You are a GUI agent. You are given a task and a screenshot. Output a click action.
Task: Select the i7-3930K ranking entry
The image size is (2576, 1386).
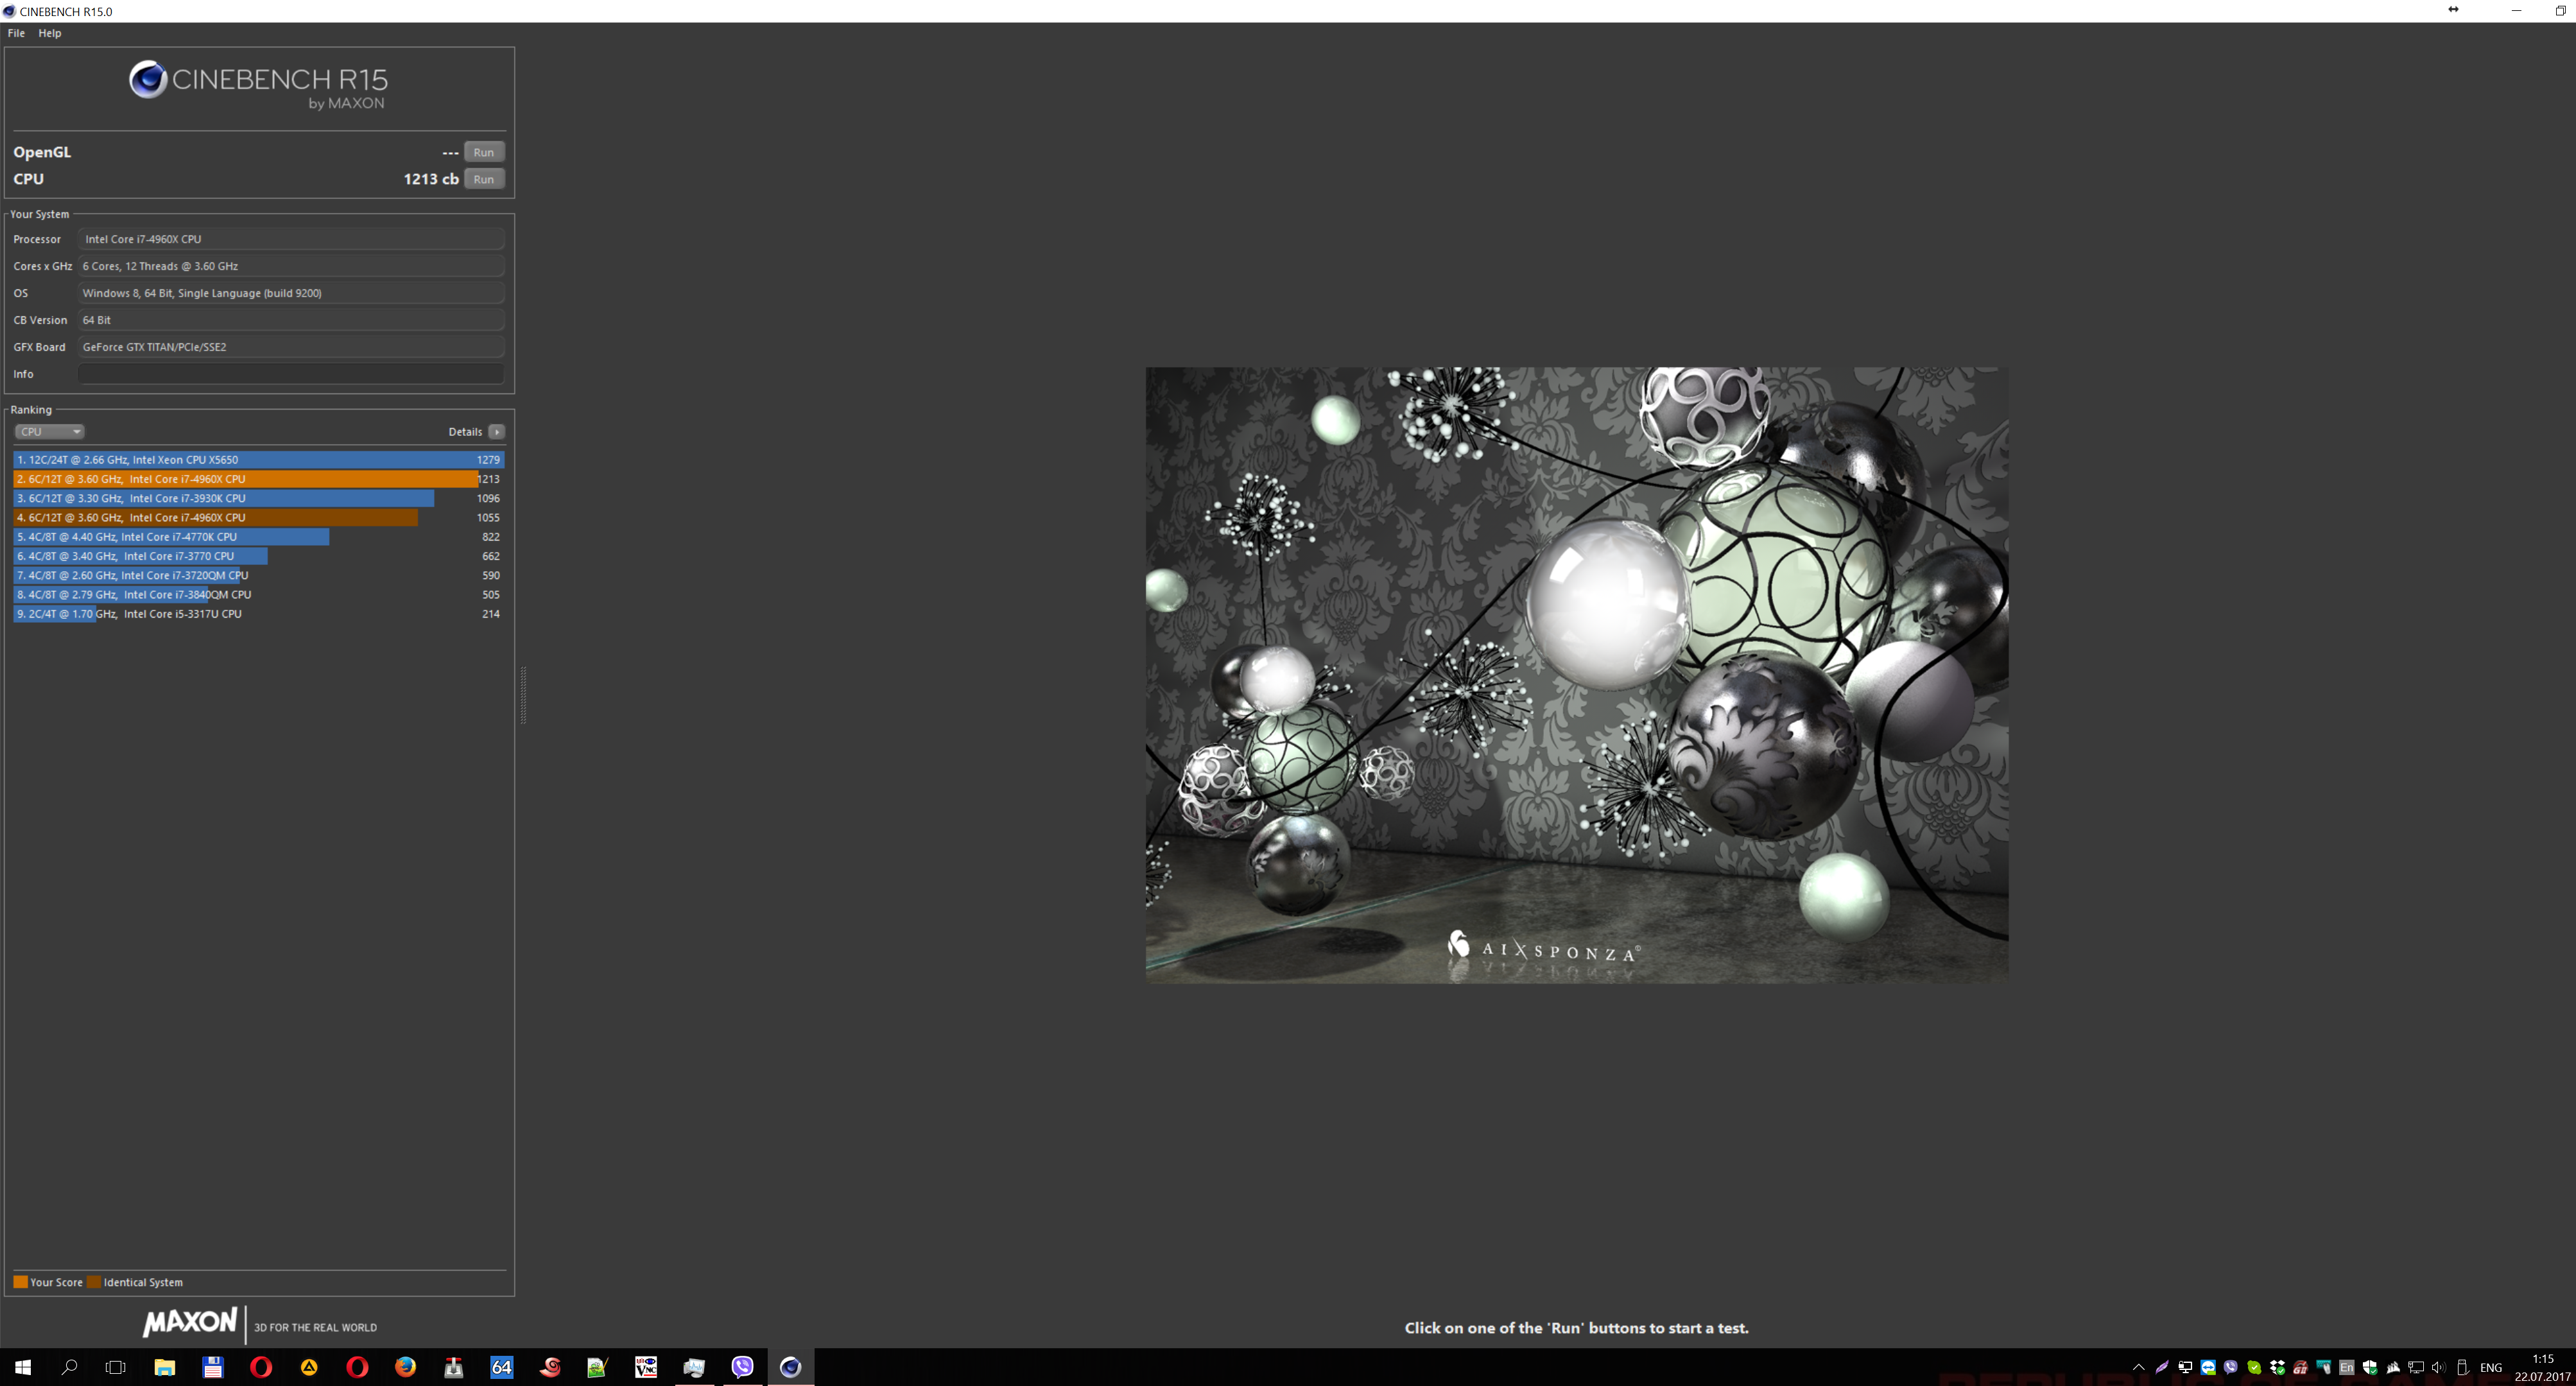(224, 498)
